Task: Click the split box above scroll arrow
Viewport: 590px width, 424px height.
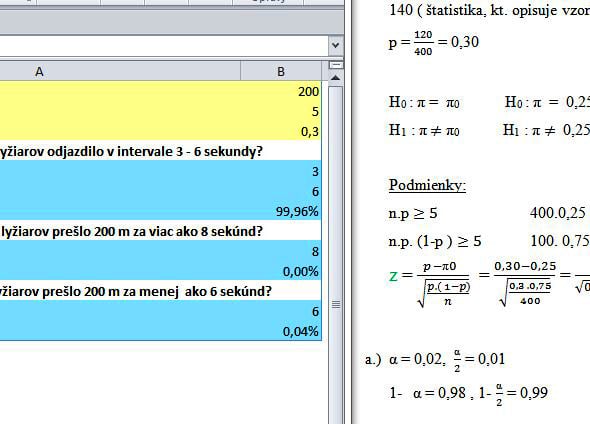Action: click(335, 65)
